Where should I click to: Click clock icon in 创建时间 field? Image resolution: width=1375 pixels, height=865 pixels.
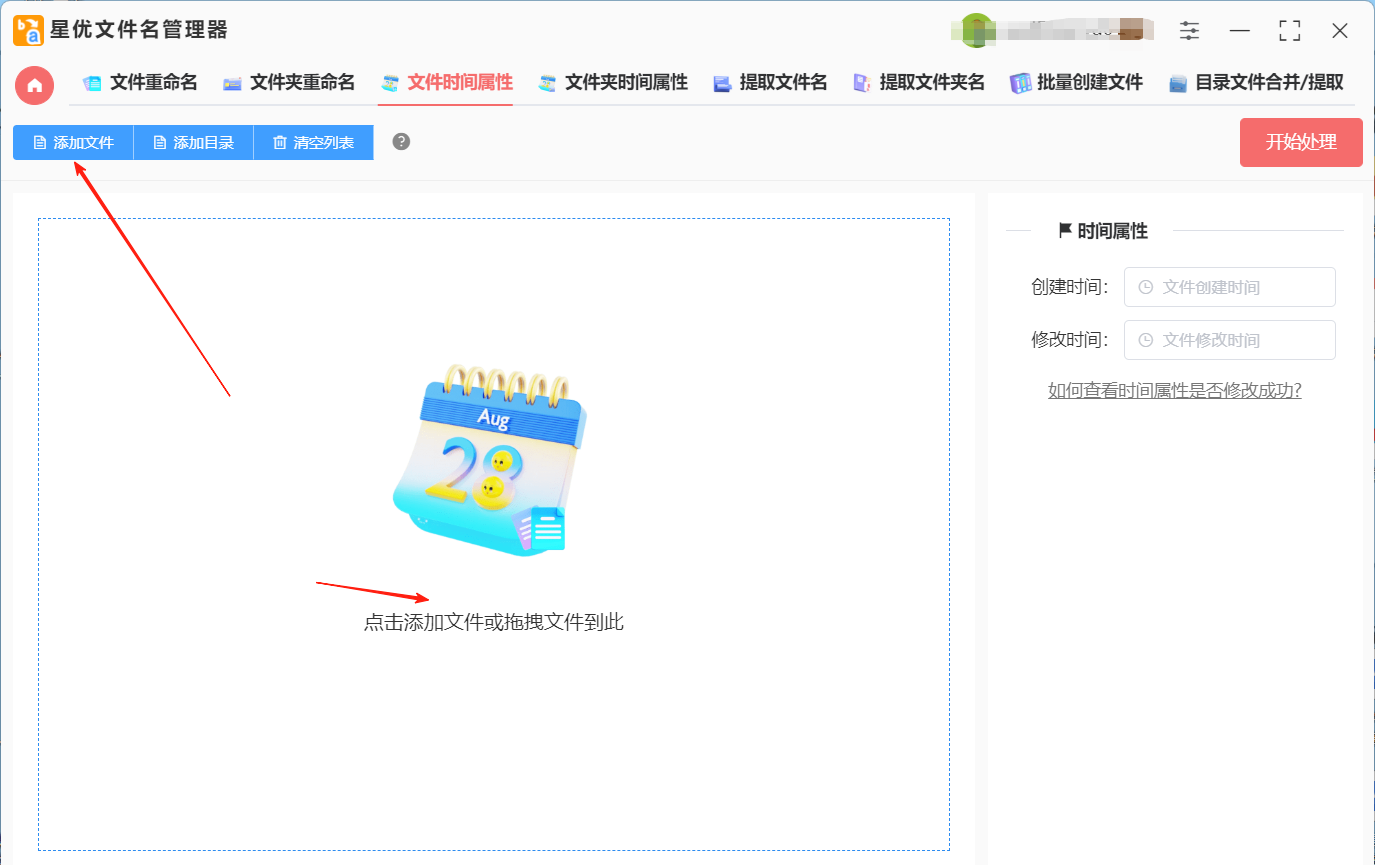click(1145, 287)
